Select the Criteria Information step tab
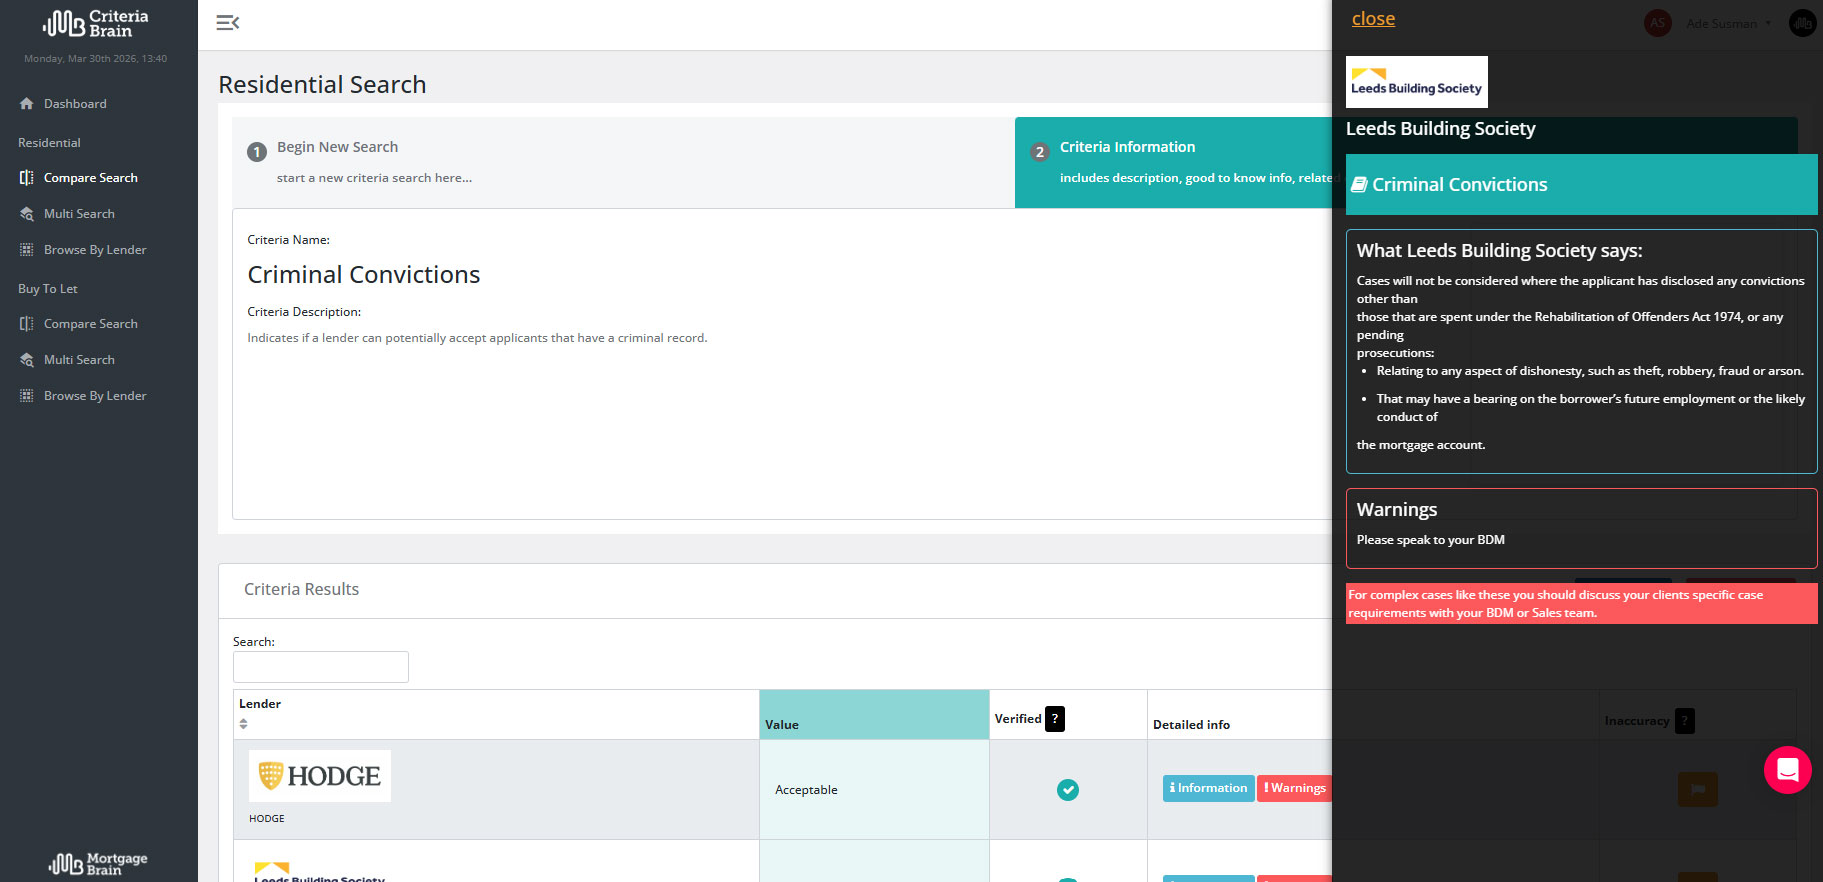The image size is (1823, 882). tap(1173, 162)
